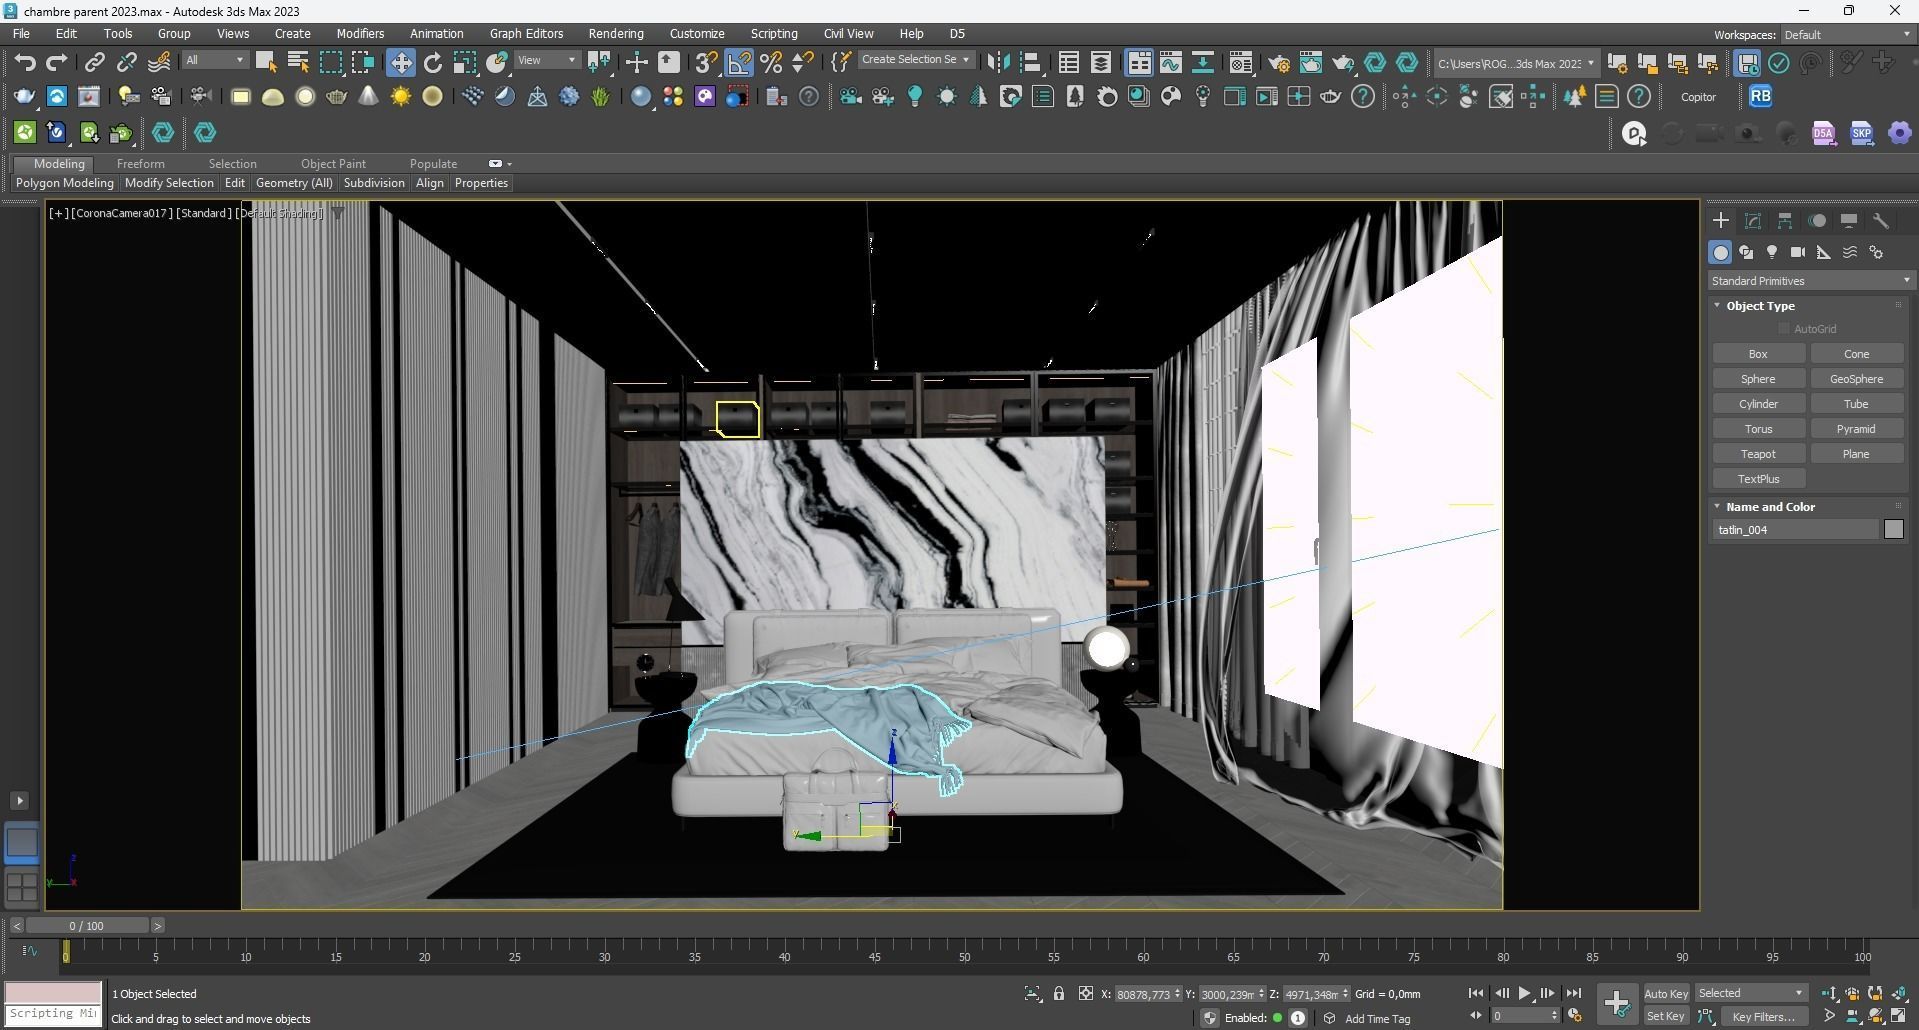Open the selection filter All dropdown

tap(214, 61)
